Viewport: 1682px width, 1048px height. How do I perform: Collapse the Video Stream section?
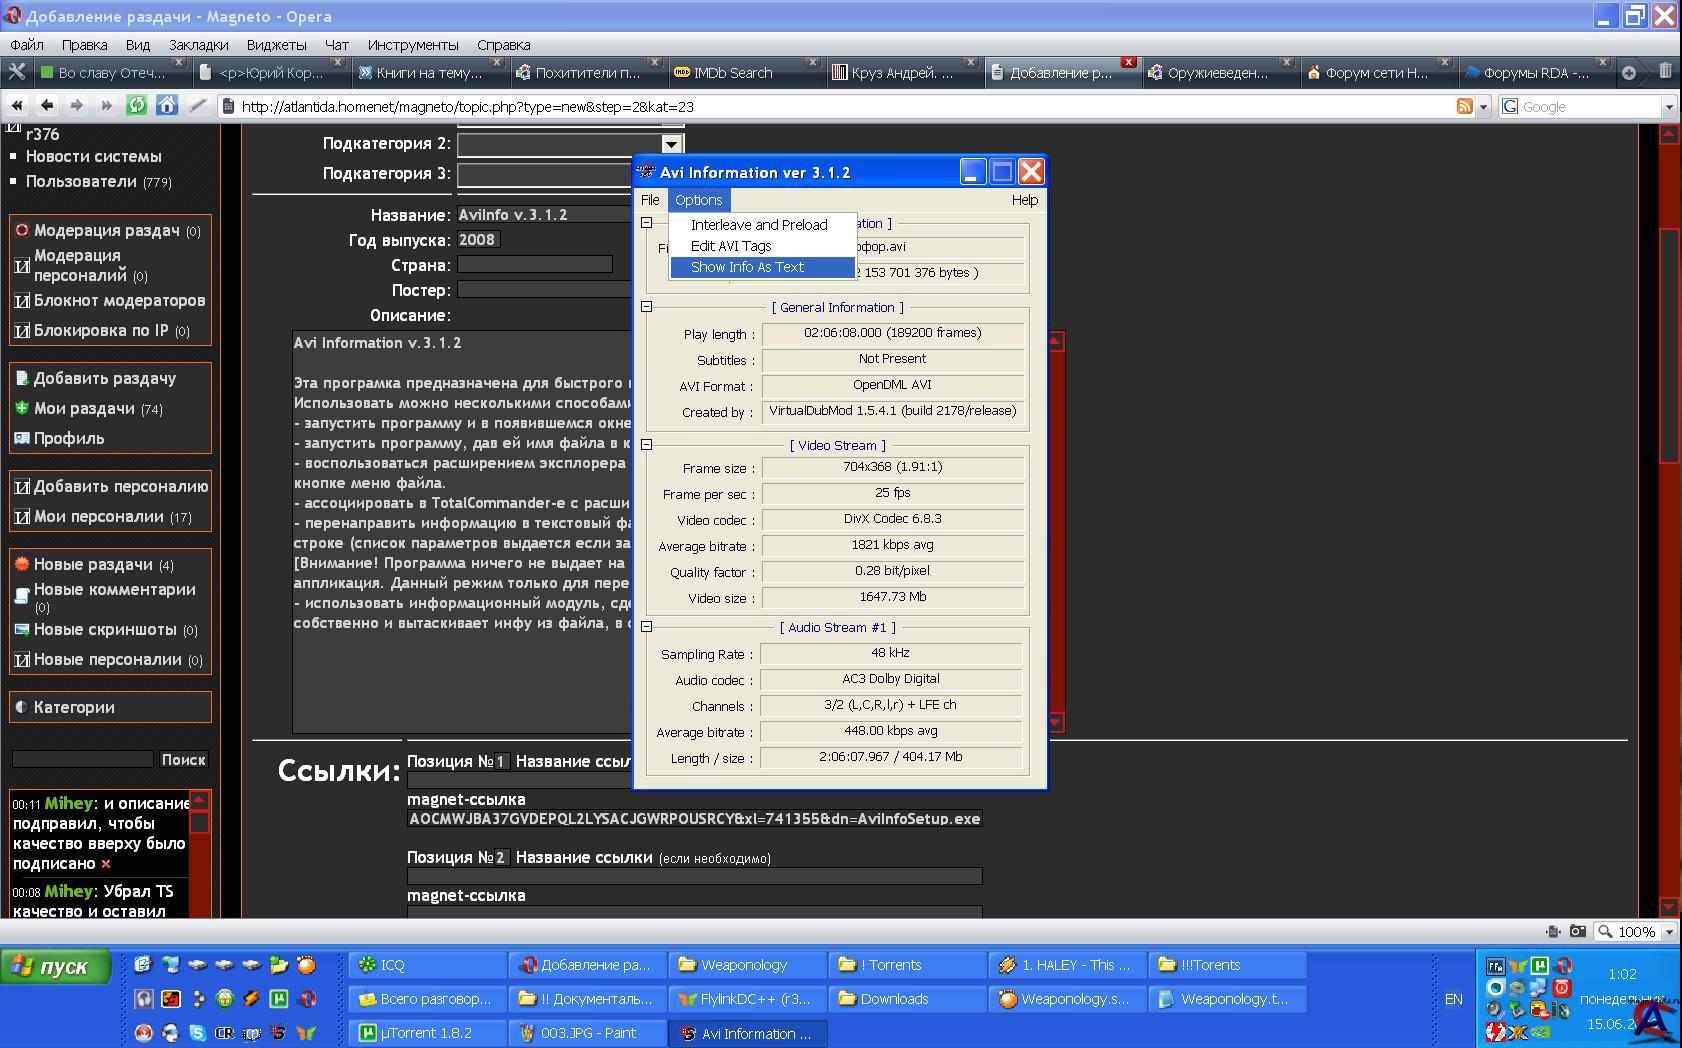point(646,444)
